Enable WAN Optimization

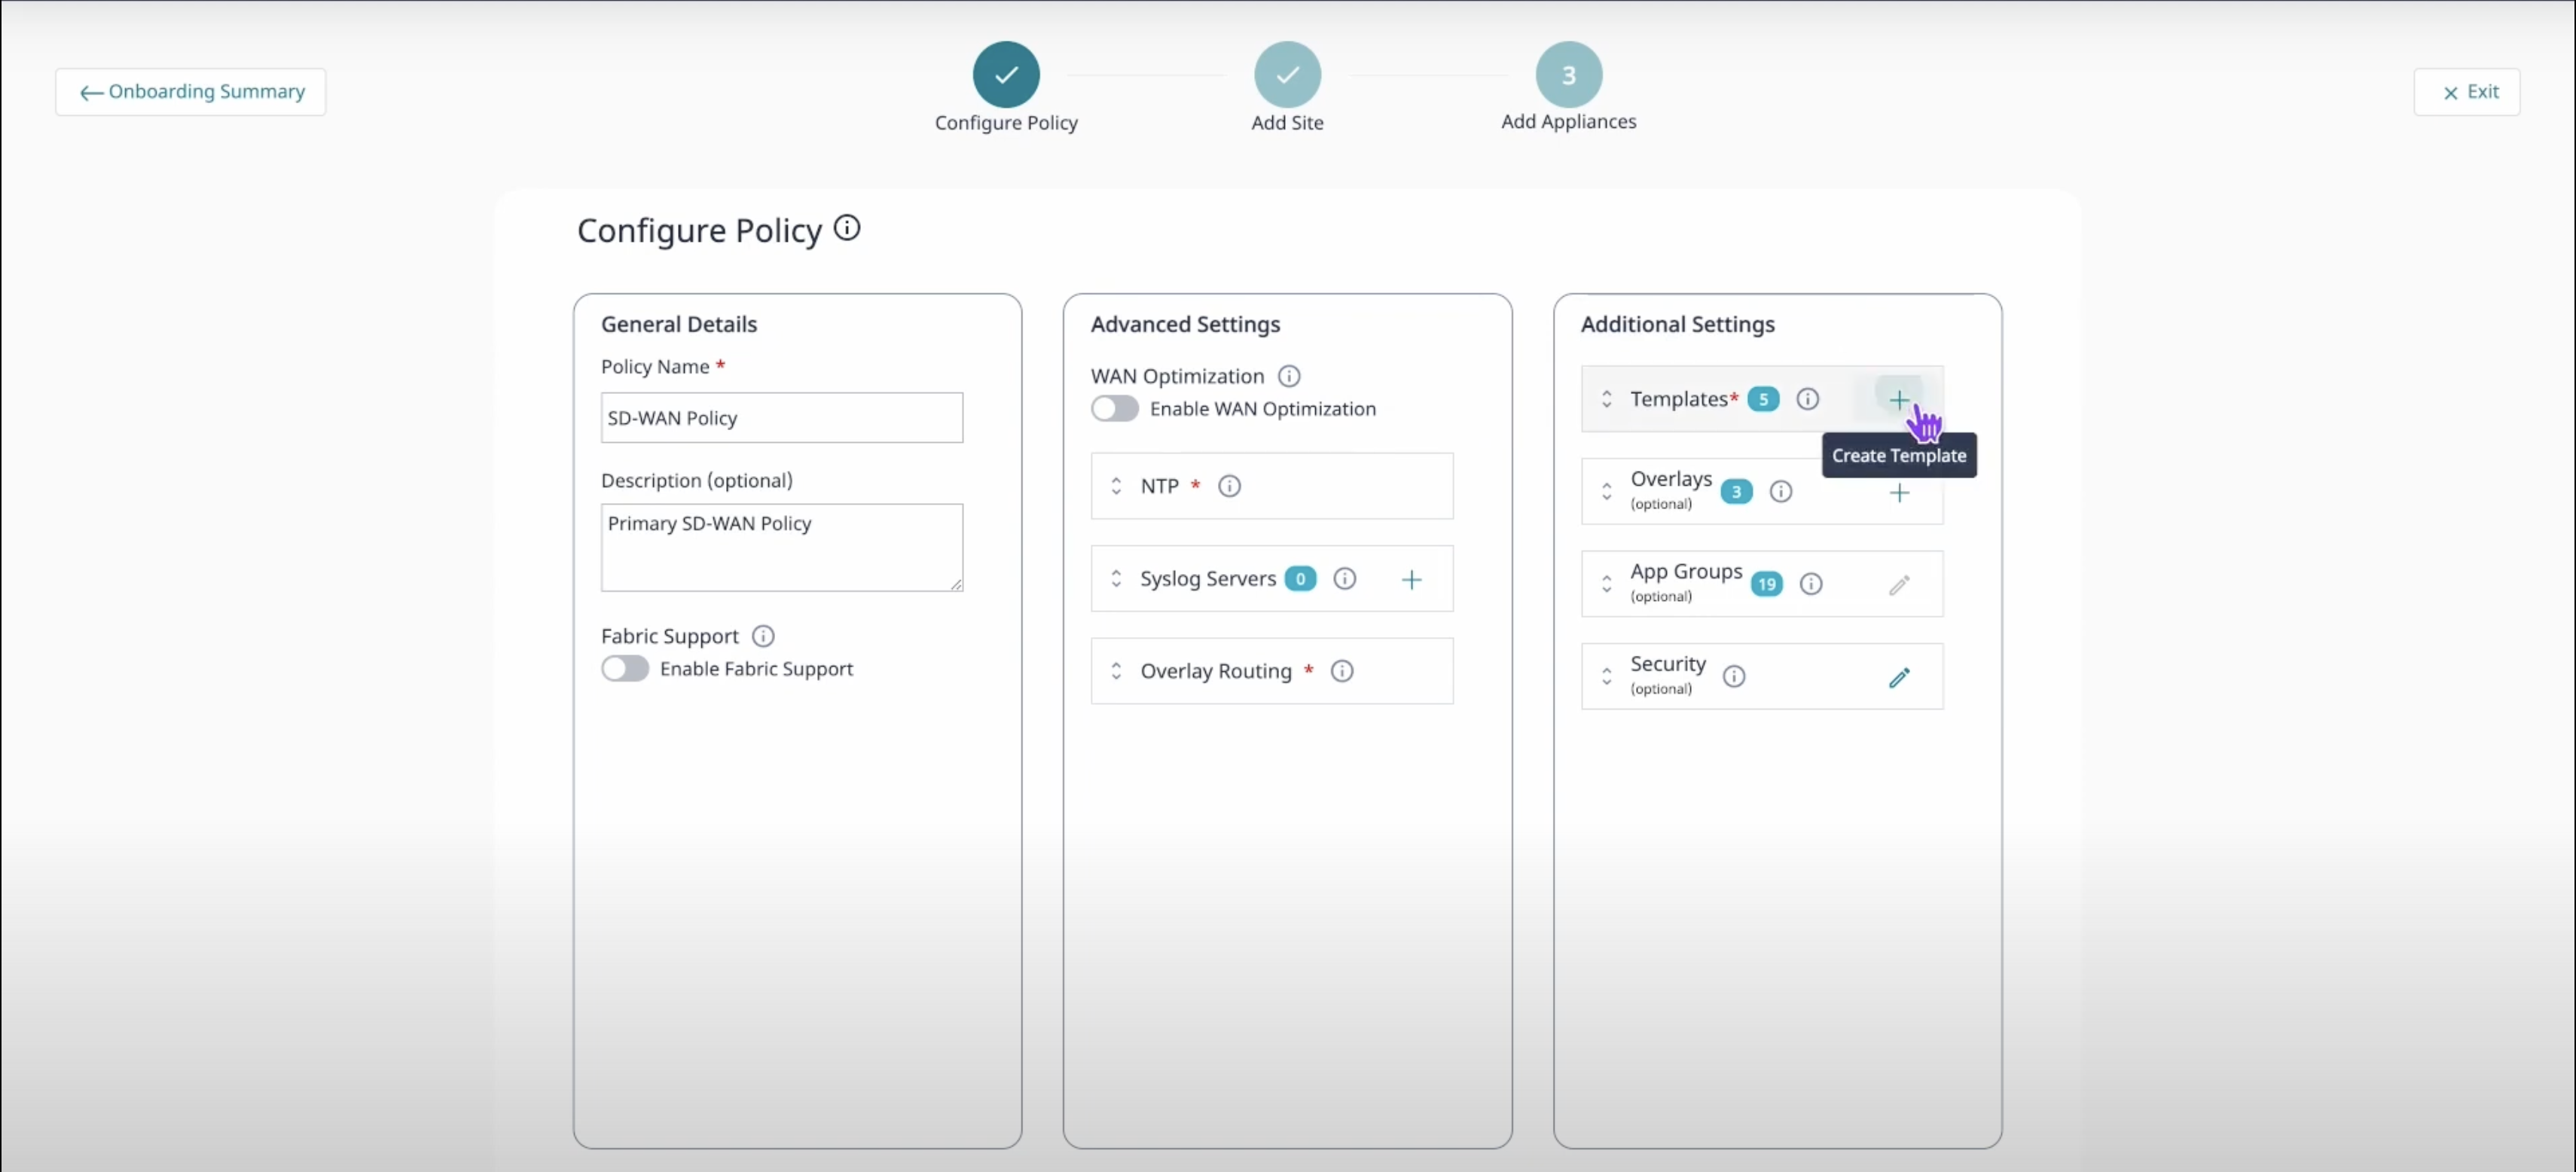1114,408
